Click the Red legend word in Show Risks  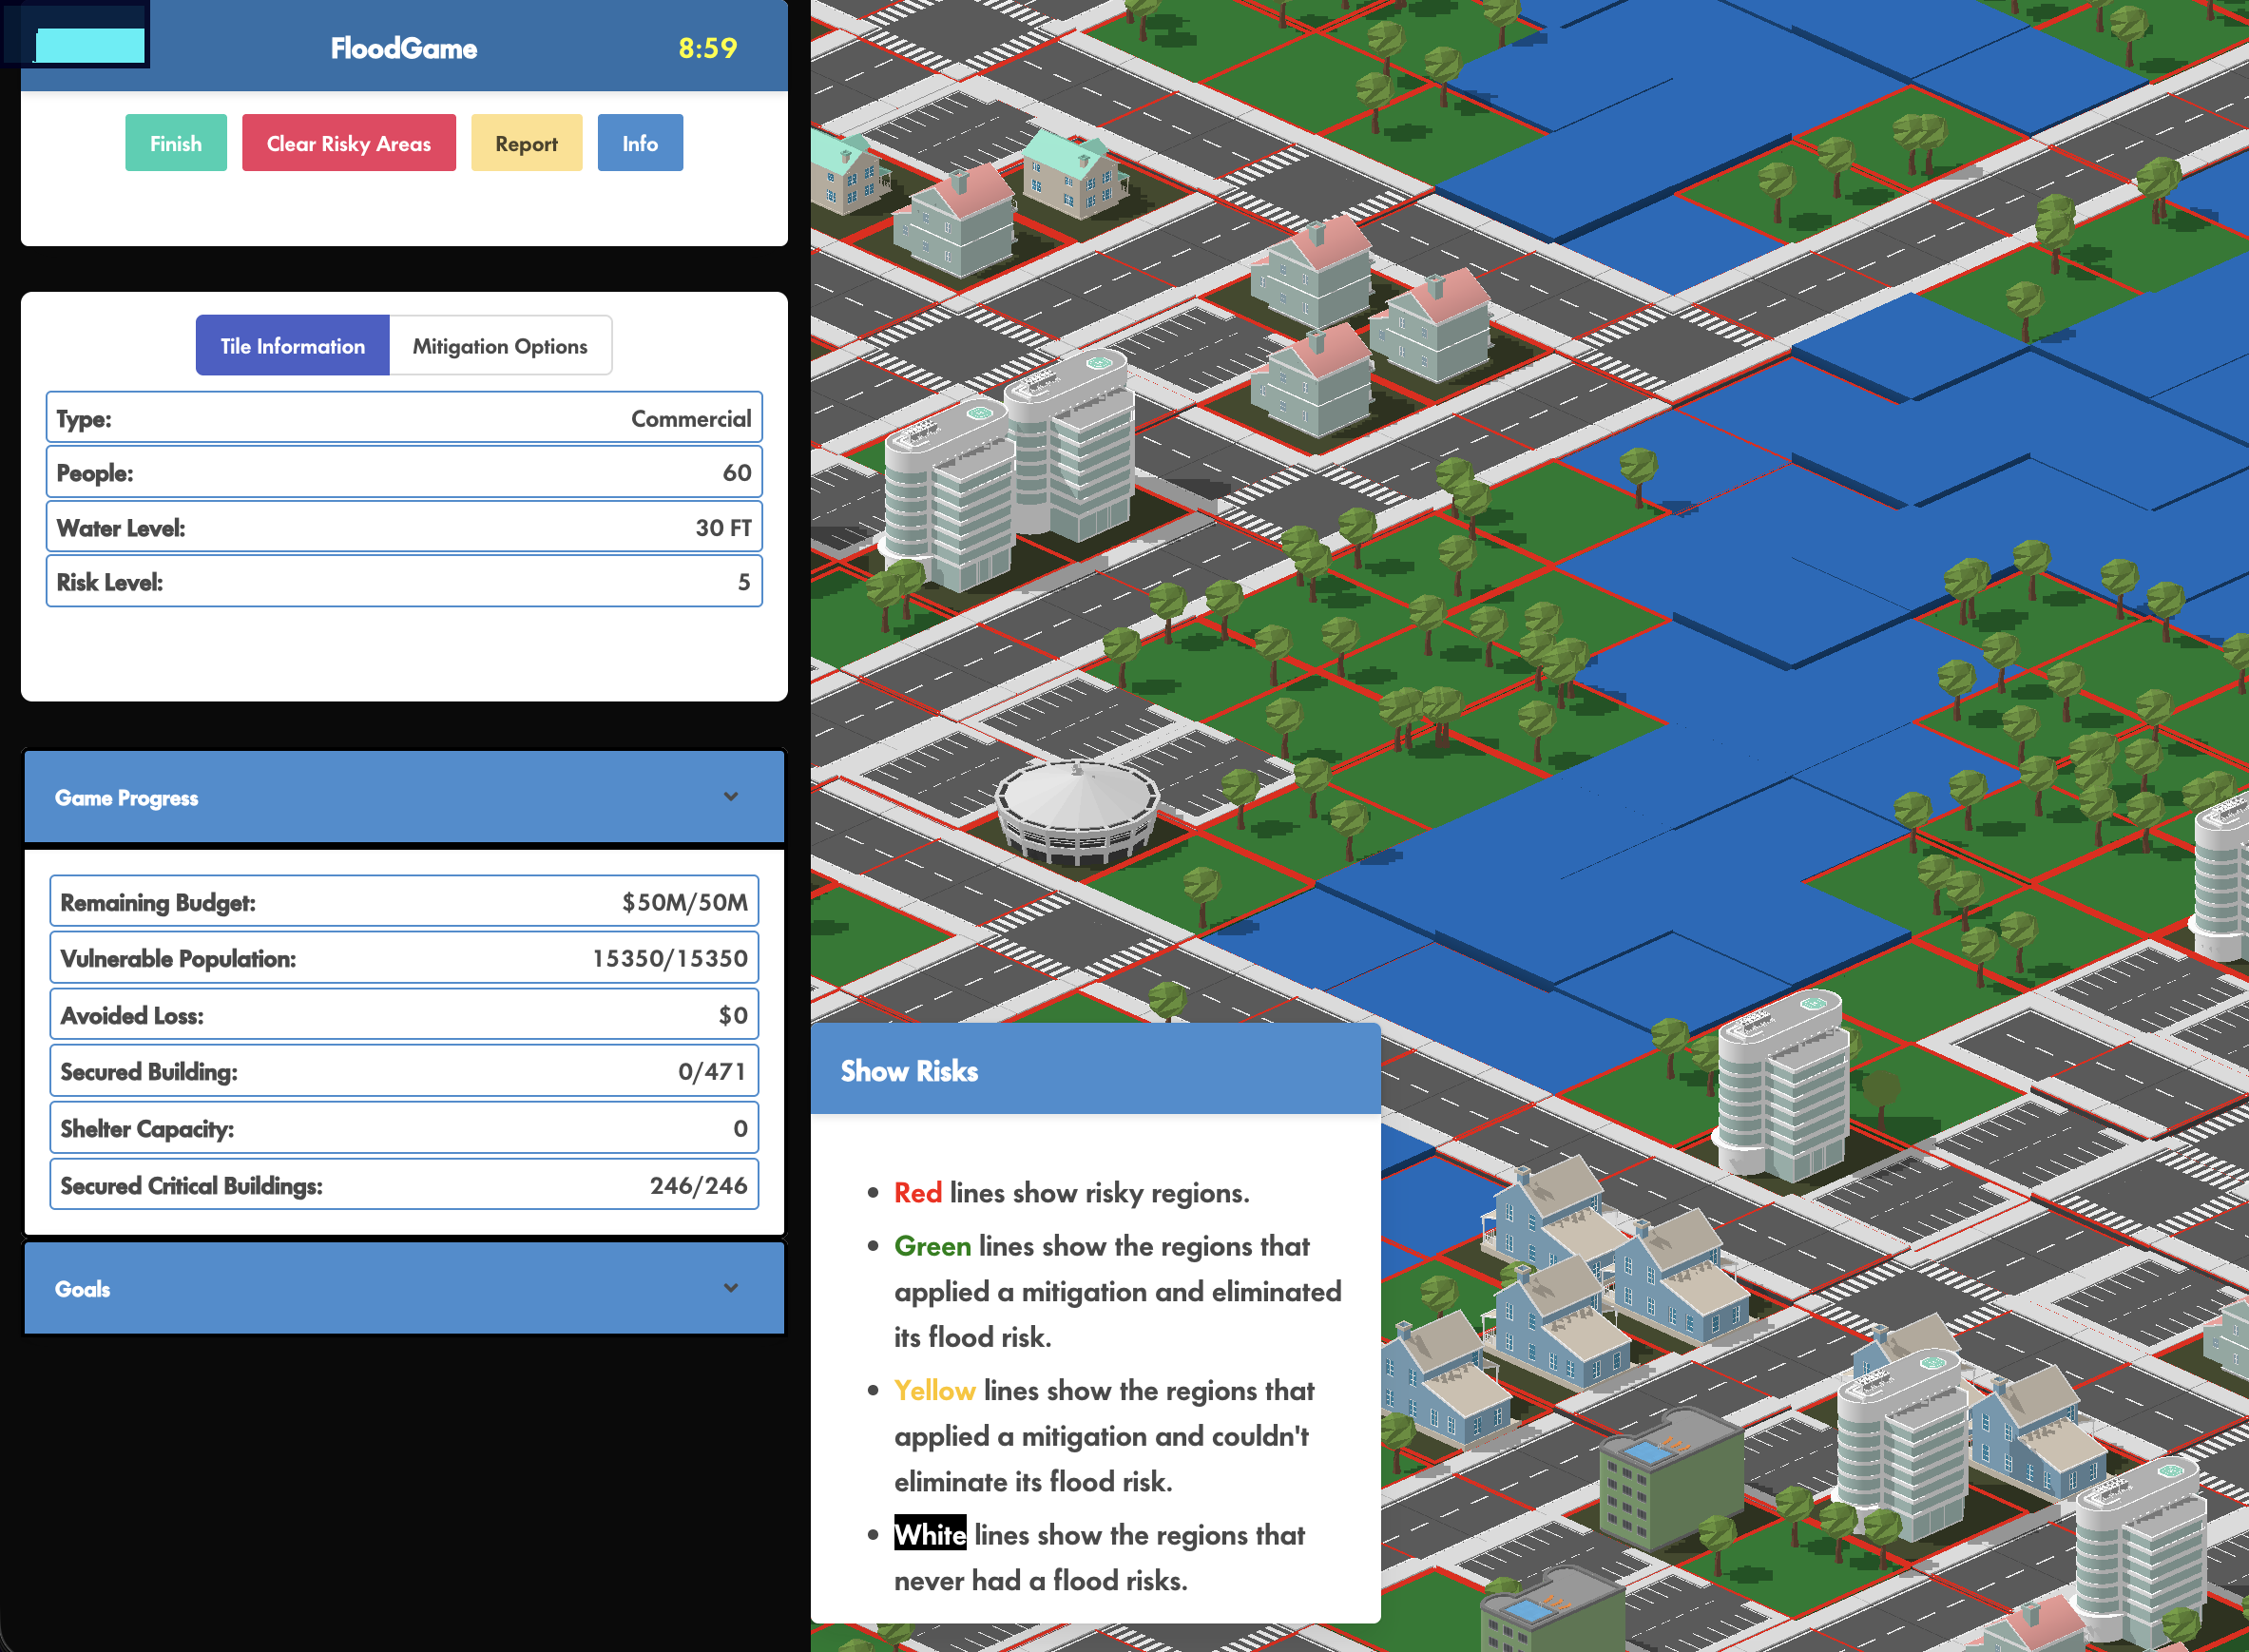tap(917, 1193)
